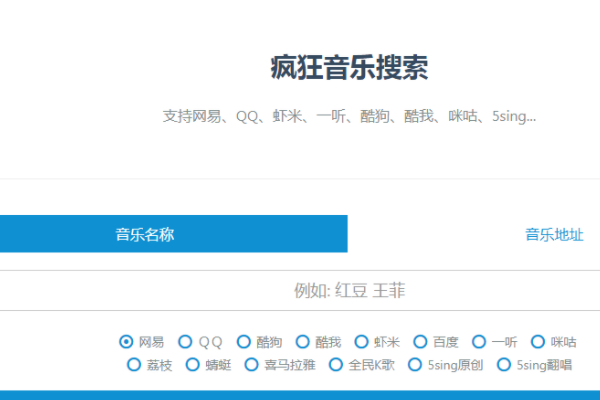Open the 音乐地址 tab
The height and width of the screenshot is (400, 600).
(x=554, y=235)
